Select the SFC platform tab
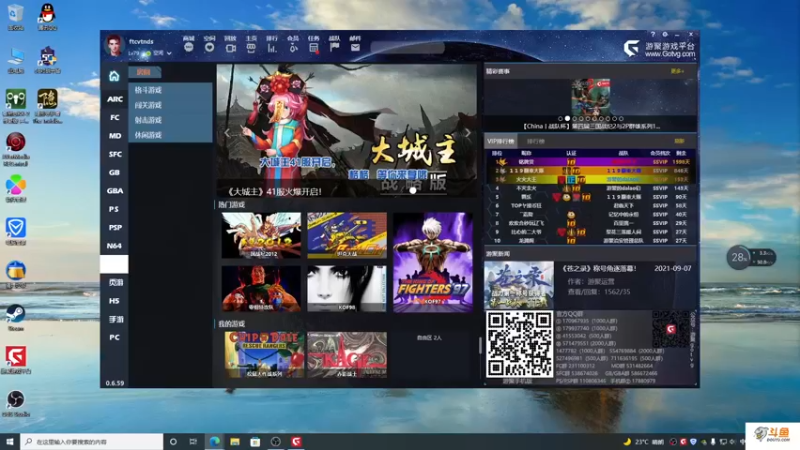The height and width of the screenshot is (450, 800). point(114,154)
